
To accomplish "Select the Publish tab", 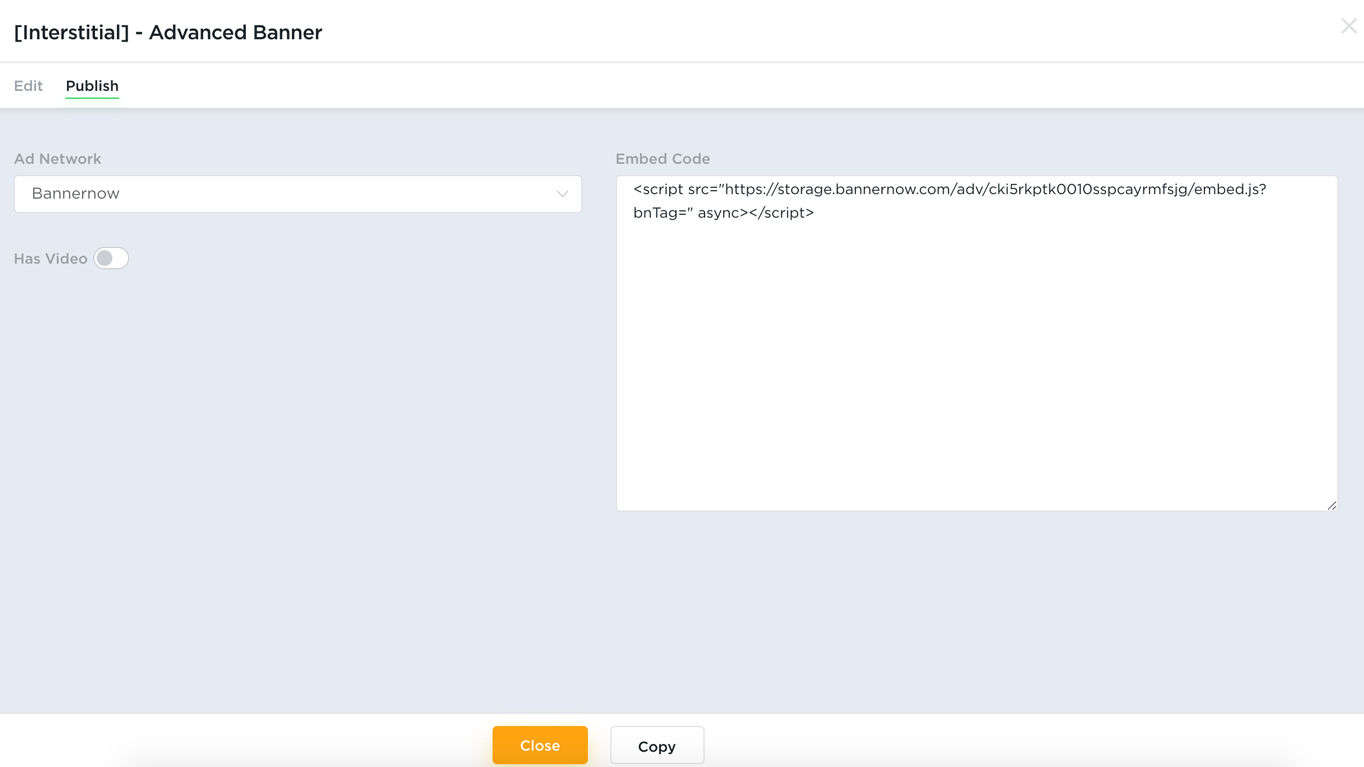I will (x=92, y=86).
